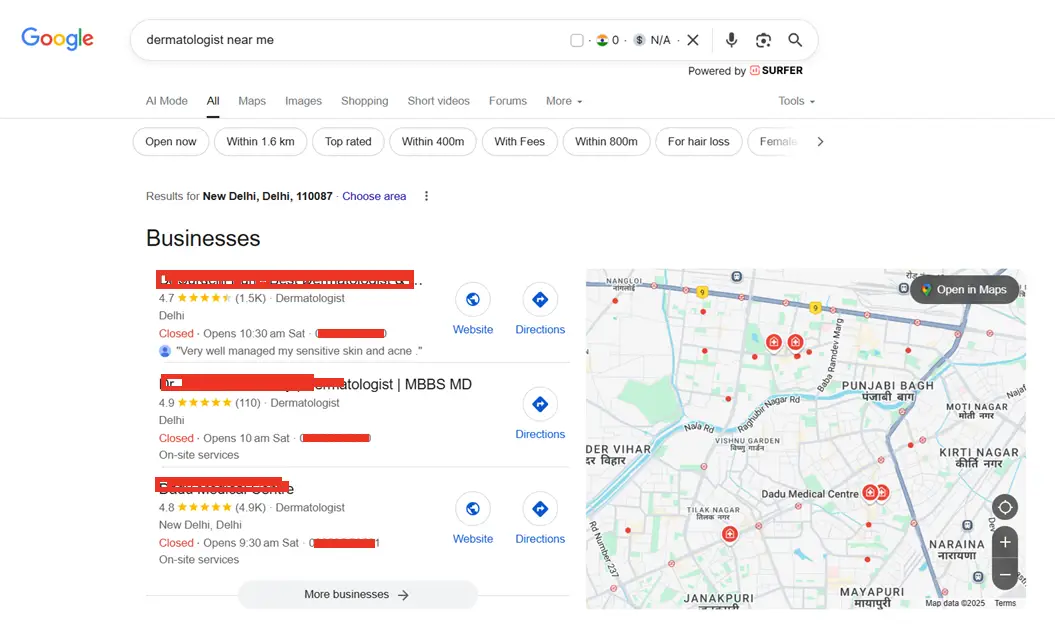This screenshot has height=625, width=1055.
Task: Toggle the Surfer checkbox in the search bar
Action: [x=577, y=40]
